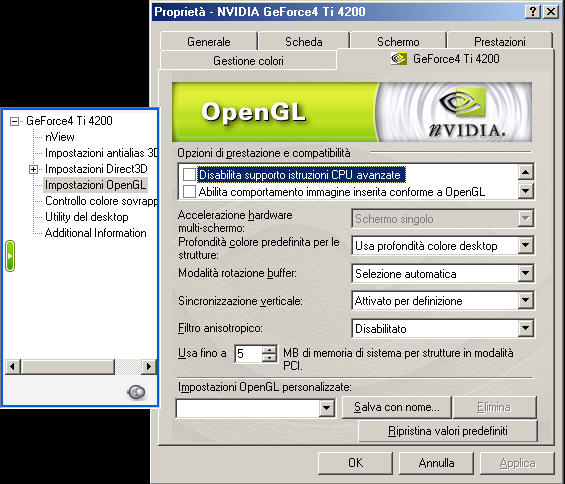Increase the PCI memory MB spinner value
The width and height of the screenshot is (565, 484).
pyautogui.click(x=269, y=349)
